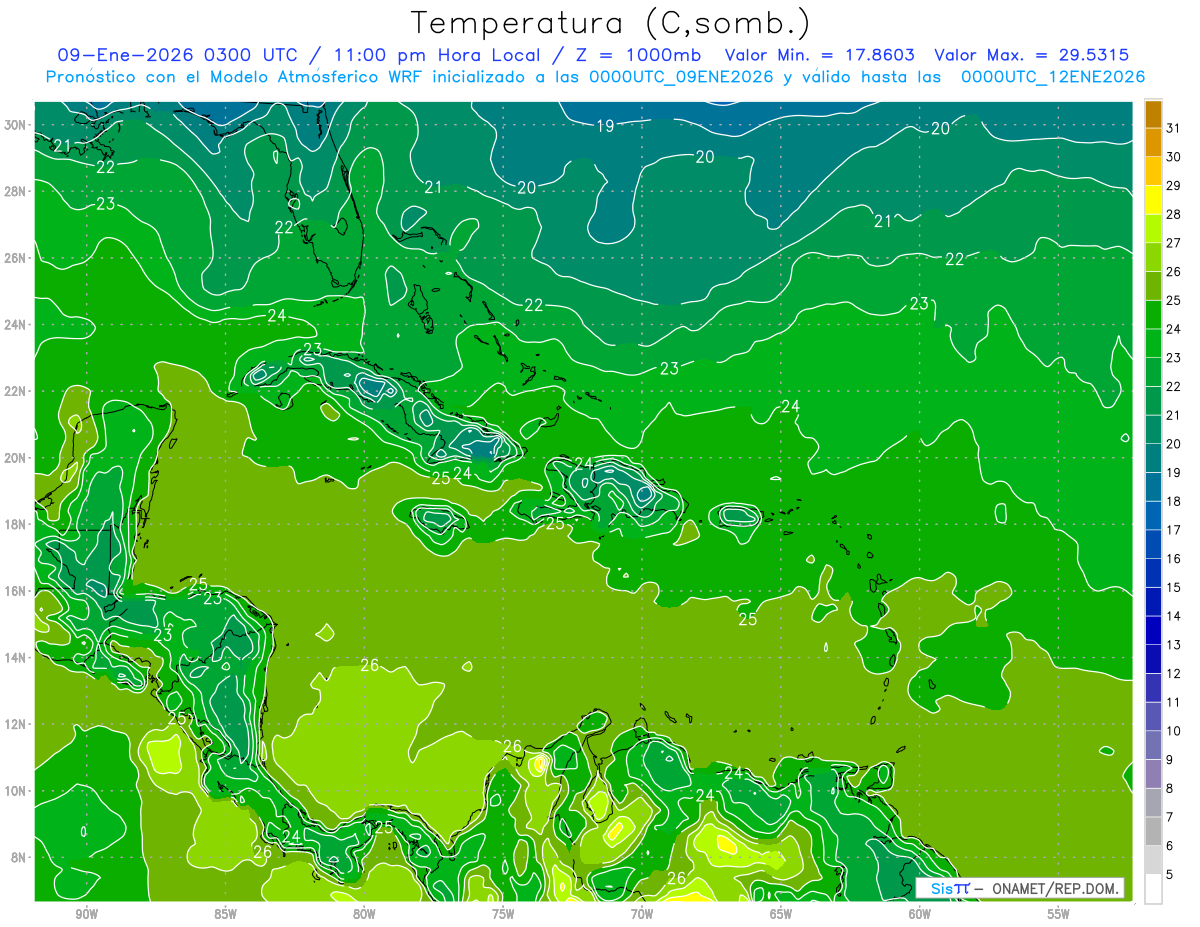Click the '20N' latitude label

[x=17, y=458]
